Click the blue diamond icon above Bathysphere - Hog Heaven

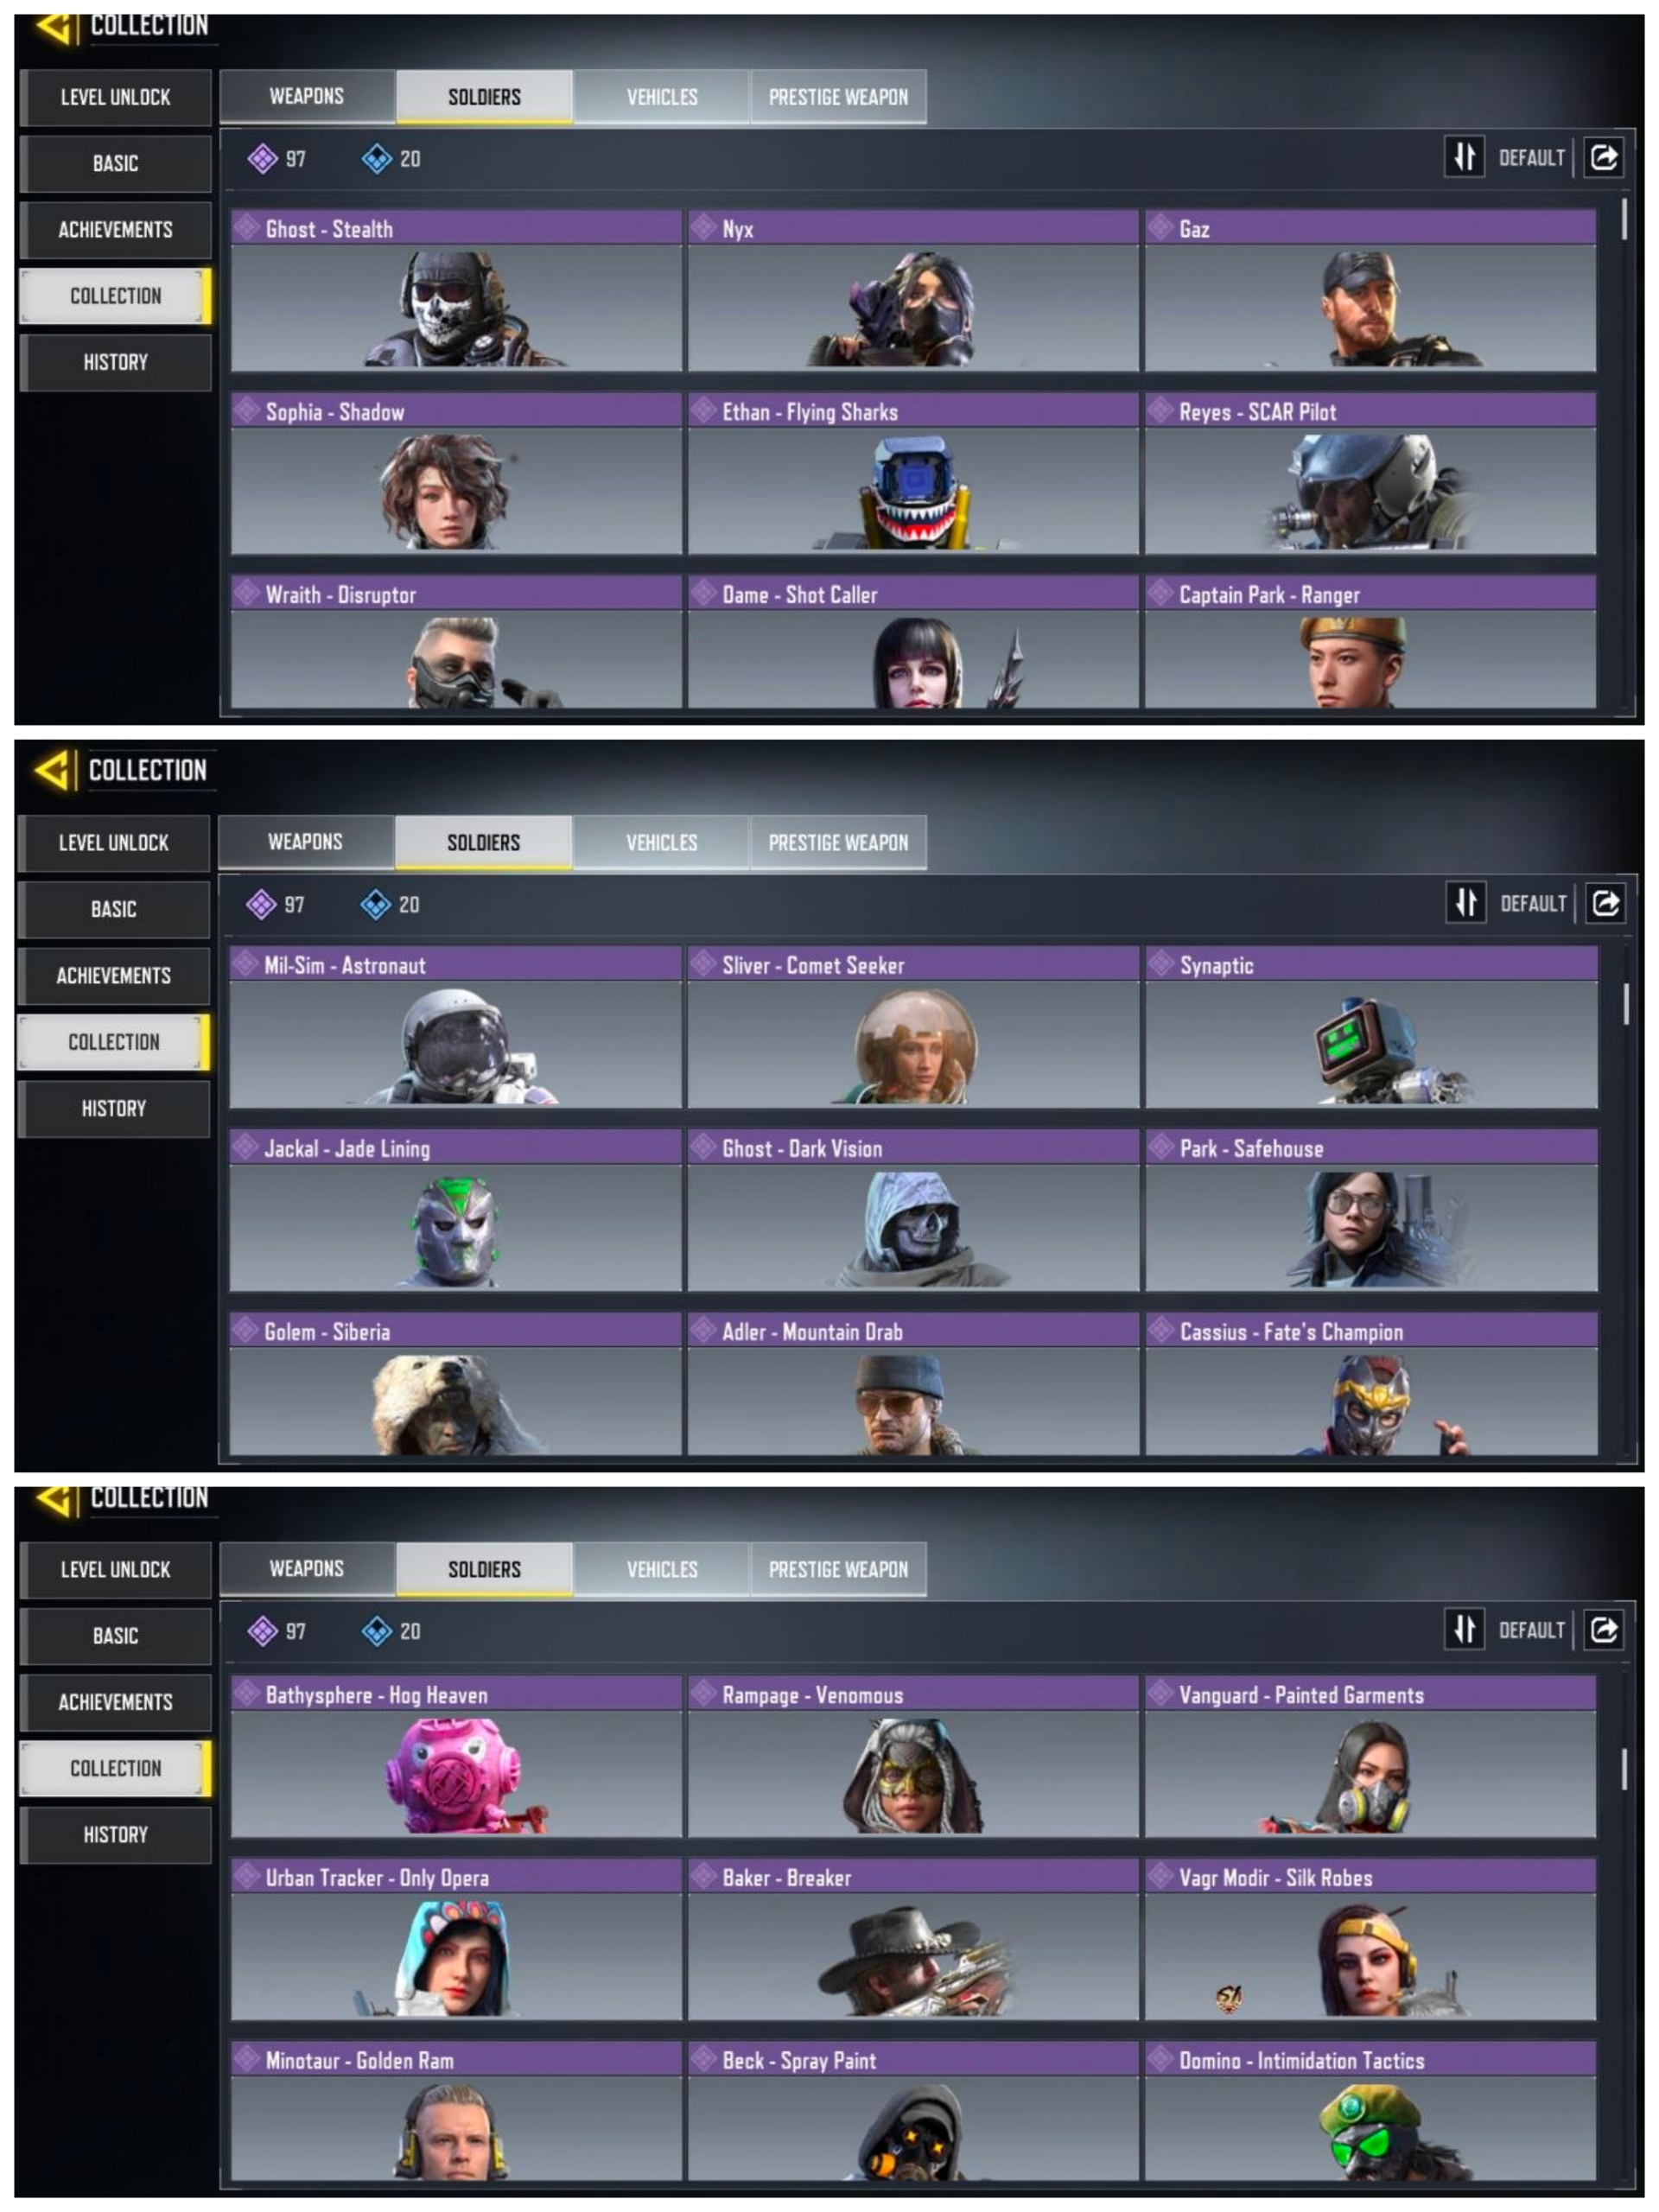[x=376, y=1631]
